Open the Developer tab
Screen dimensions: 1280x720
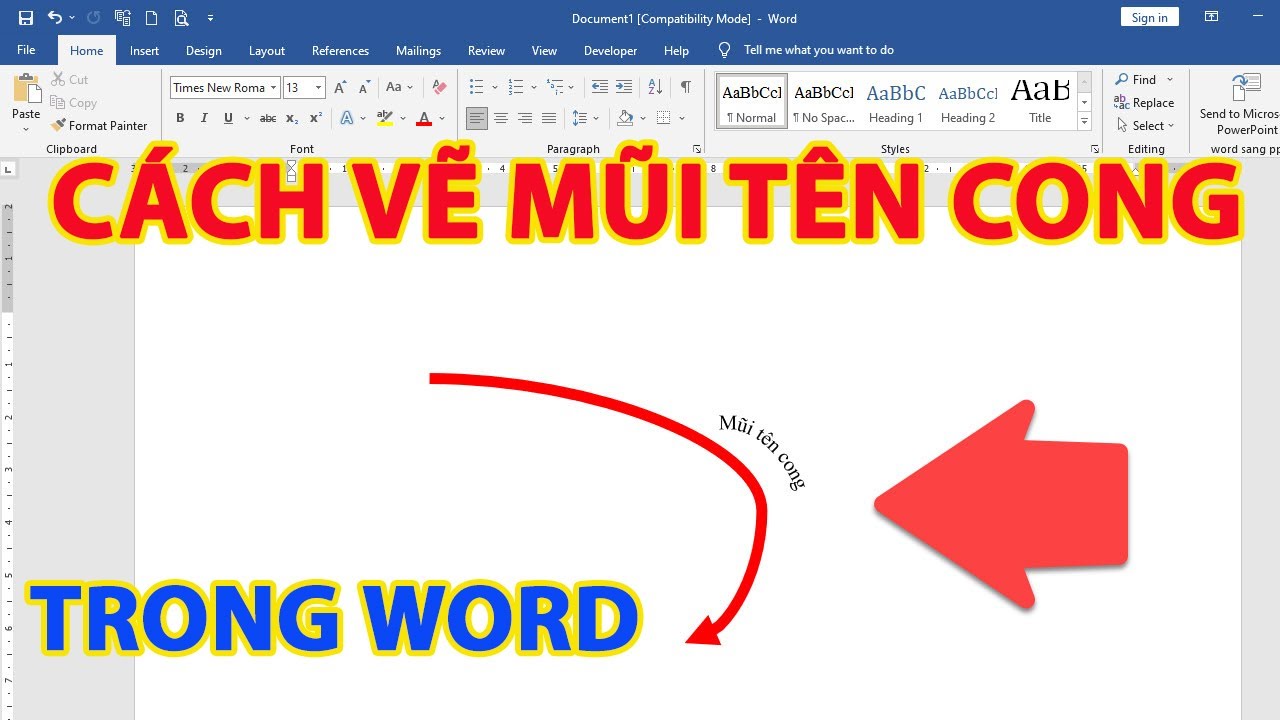coord(610,50)
